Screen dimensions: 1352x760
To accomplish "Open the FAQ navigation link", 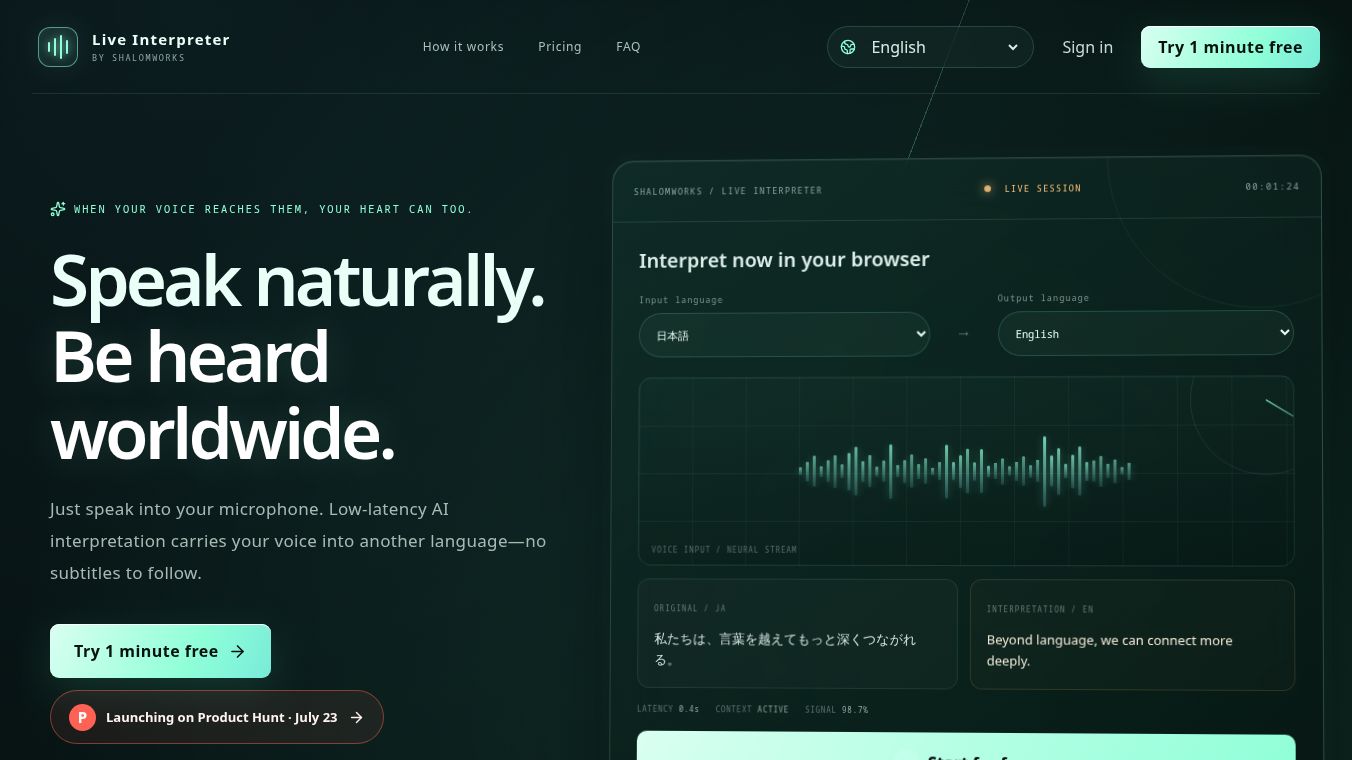I will click(x=628, y=47).
